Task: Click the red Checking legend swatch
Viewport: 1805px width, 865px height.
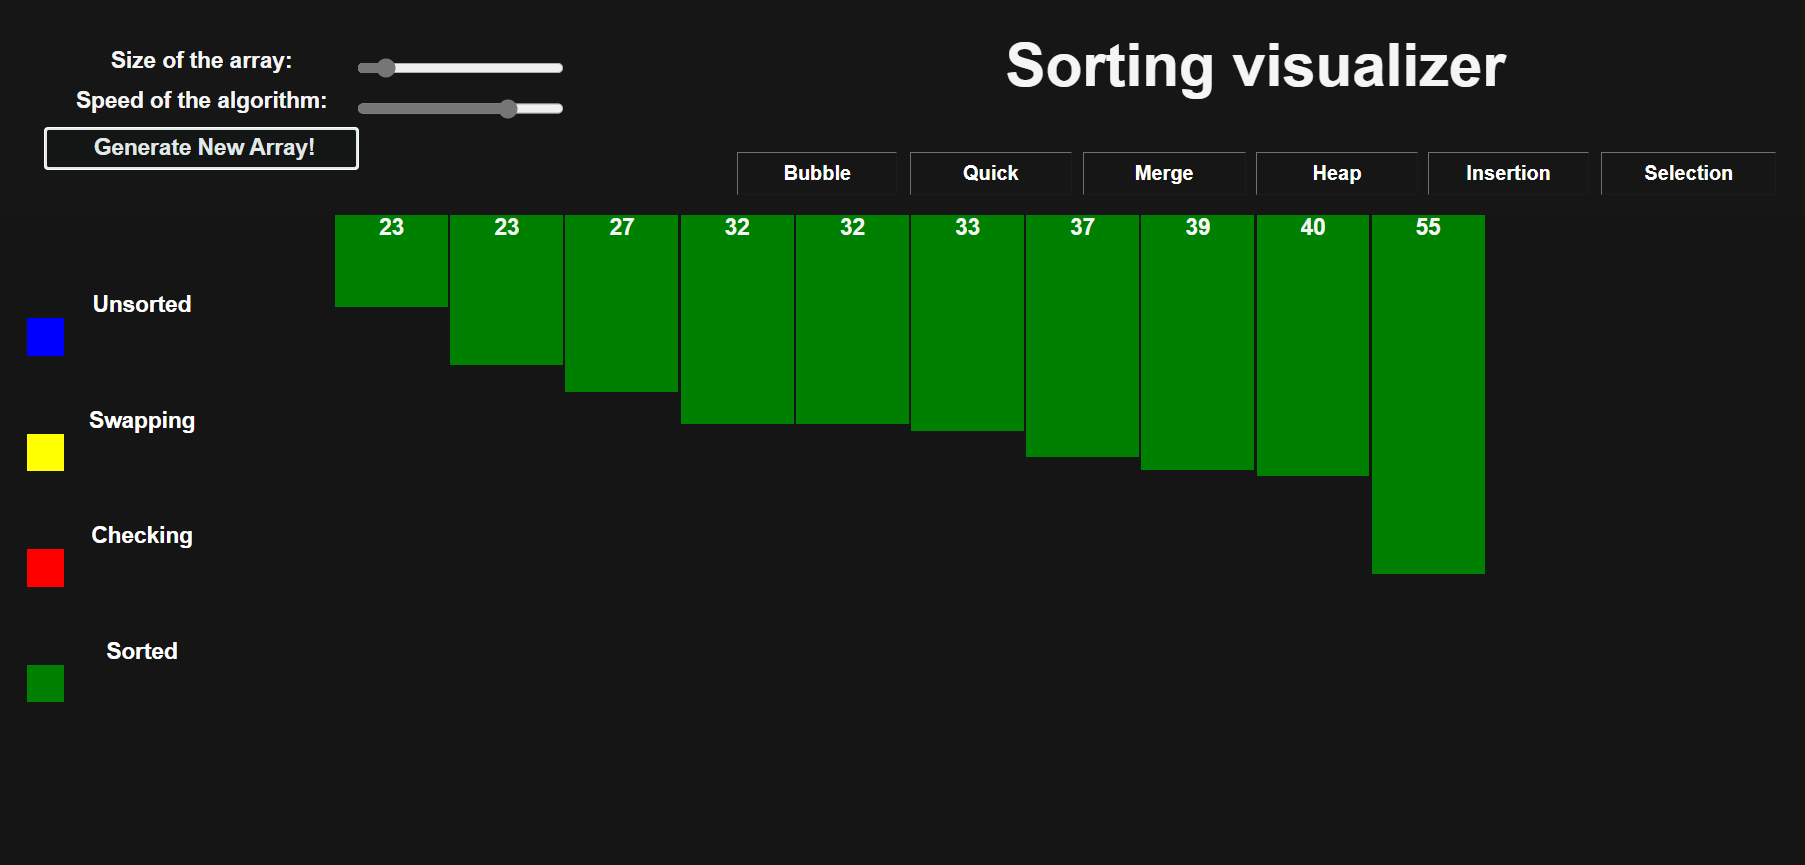Action: [x=45, y=568]
